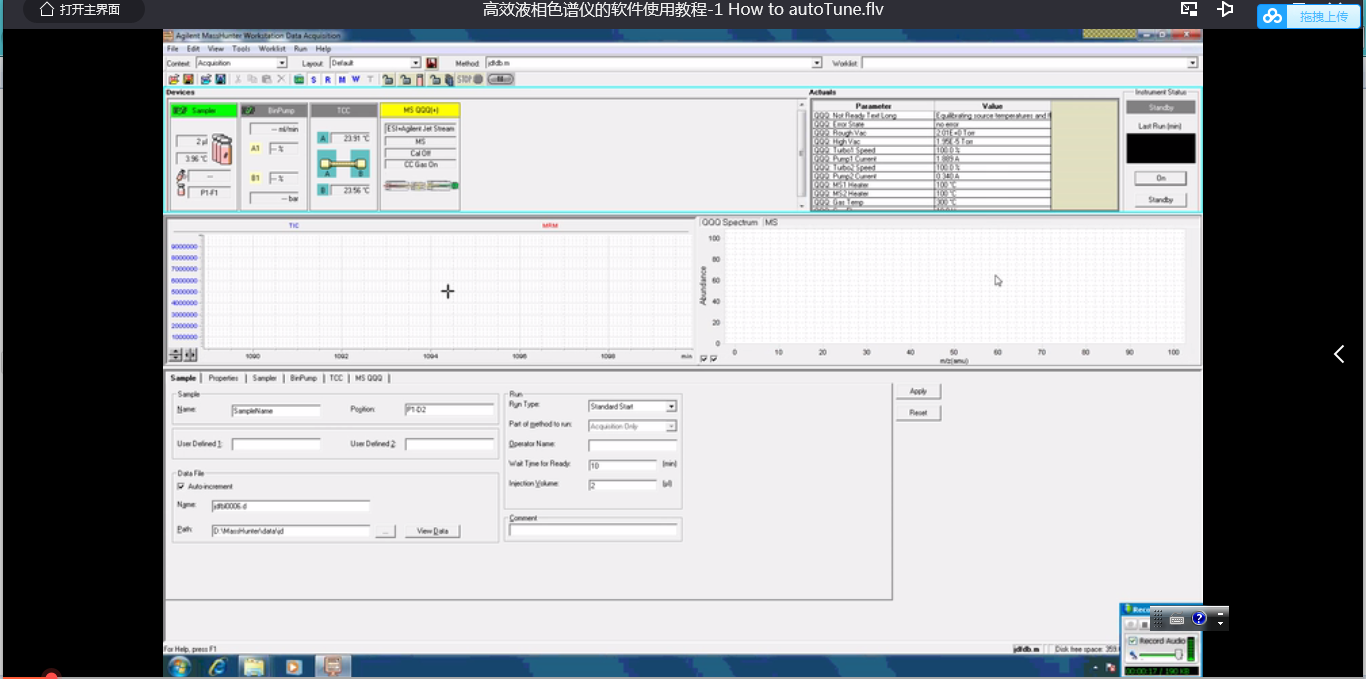Click the grey T toolbar button
Image resolution: width=1366 pixels, height=679 pixels.
pyautogui.click(x=370, y=79)
